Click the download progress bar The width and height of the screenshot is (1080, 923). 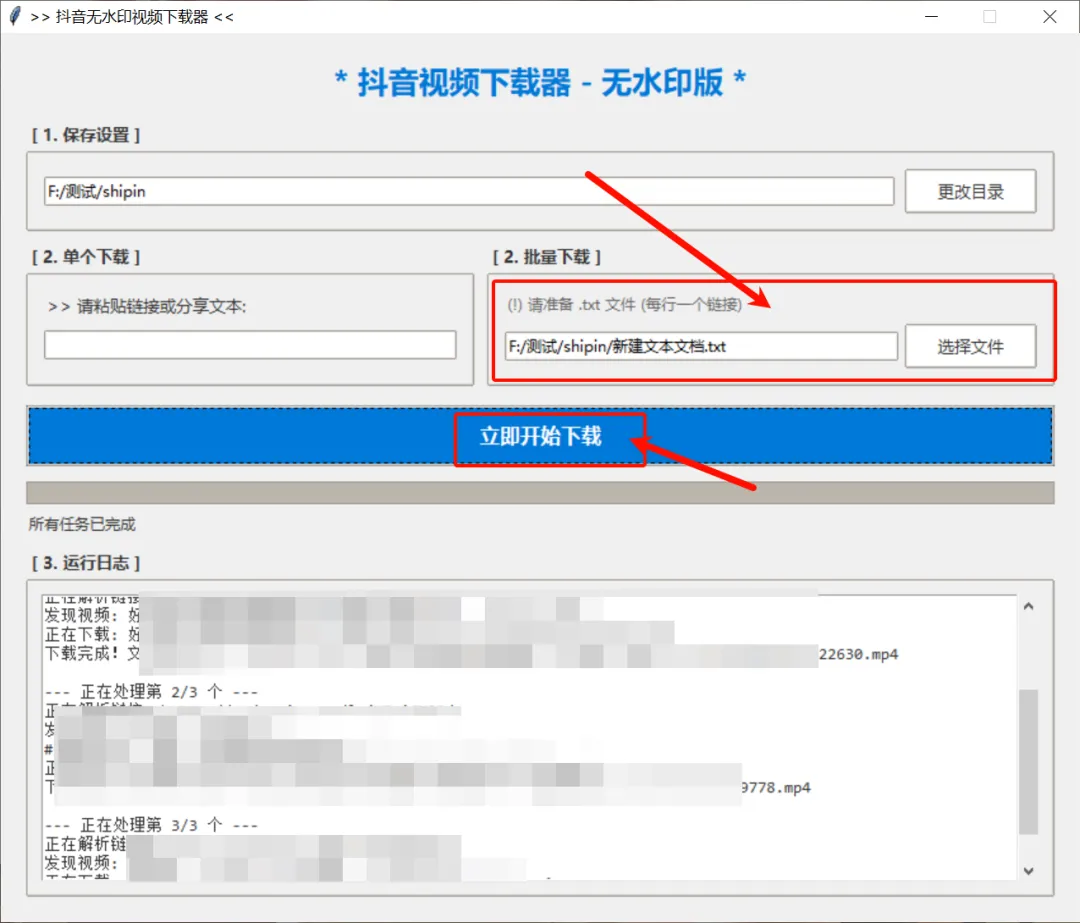(540, 492)
